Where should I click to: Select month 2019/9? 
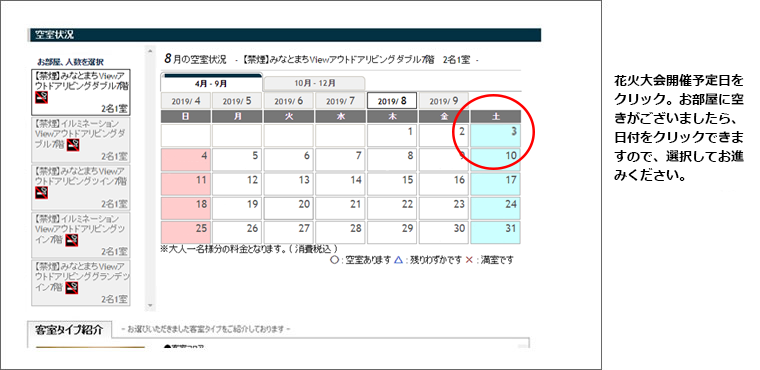coord(443,101)
